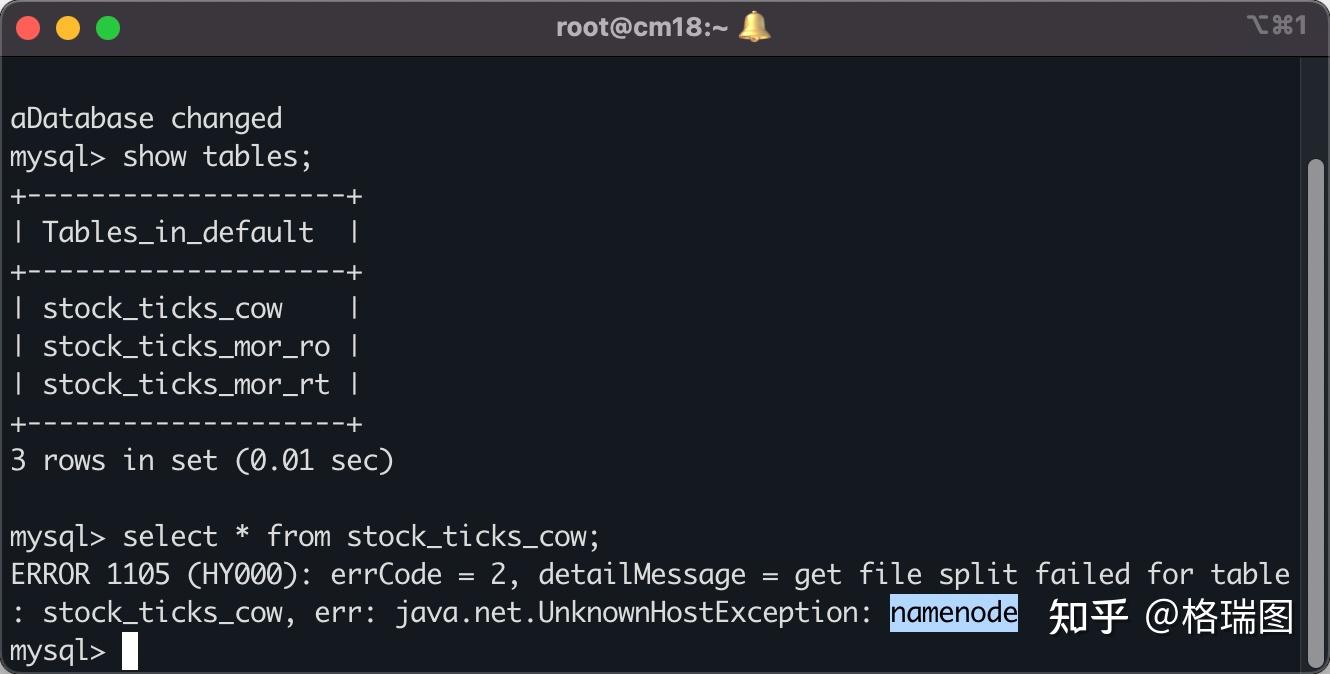Click the 知乎 @格瑞图 watermark
Viewport: 1330px width, 674px height.
(1170, 617)
